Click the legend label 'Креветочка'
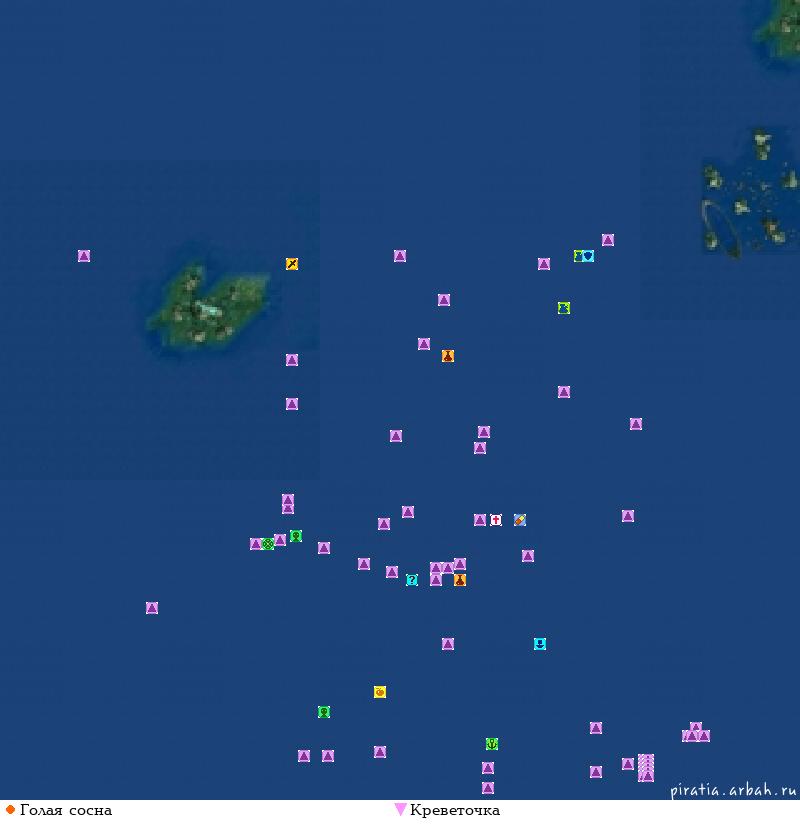800x830 pixels. coord(455,810)
